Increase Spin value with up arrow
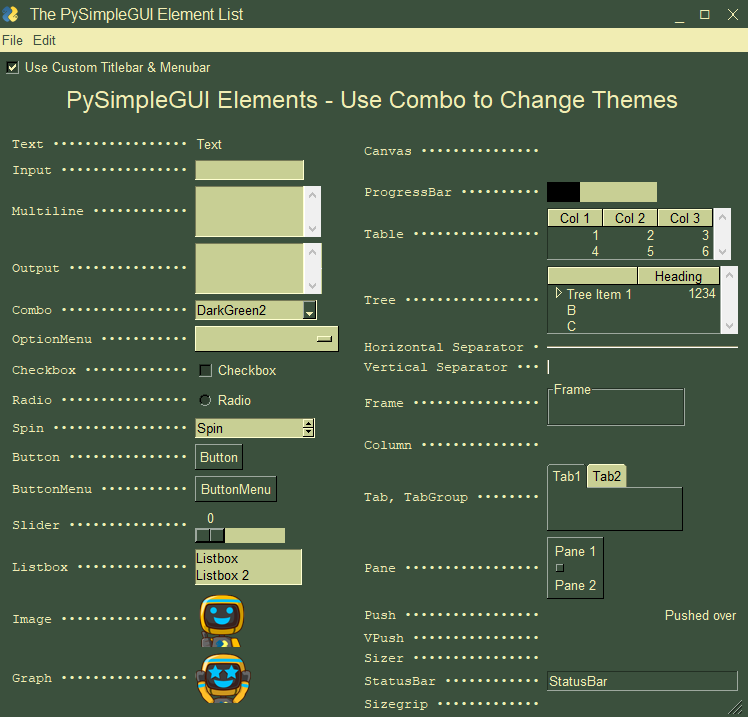 [x=309, y=424]
